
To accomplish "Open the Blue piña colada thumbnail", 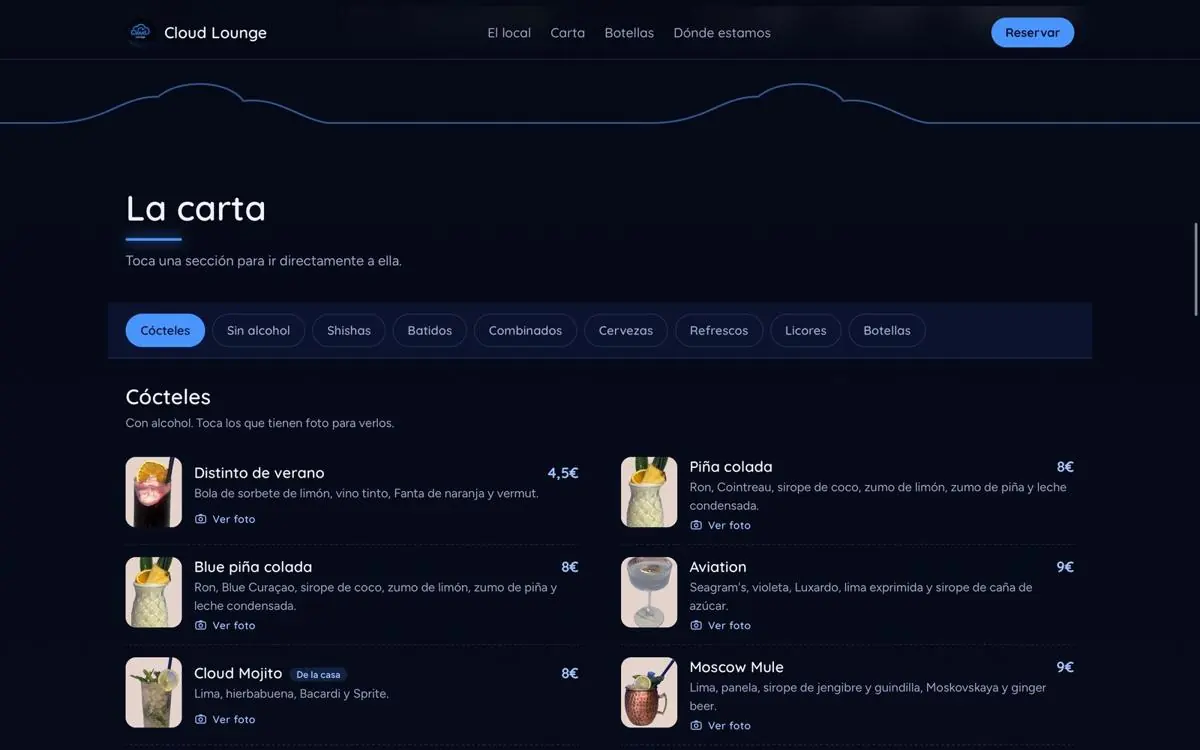I will coord(154,592).
